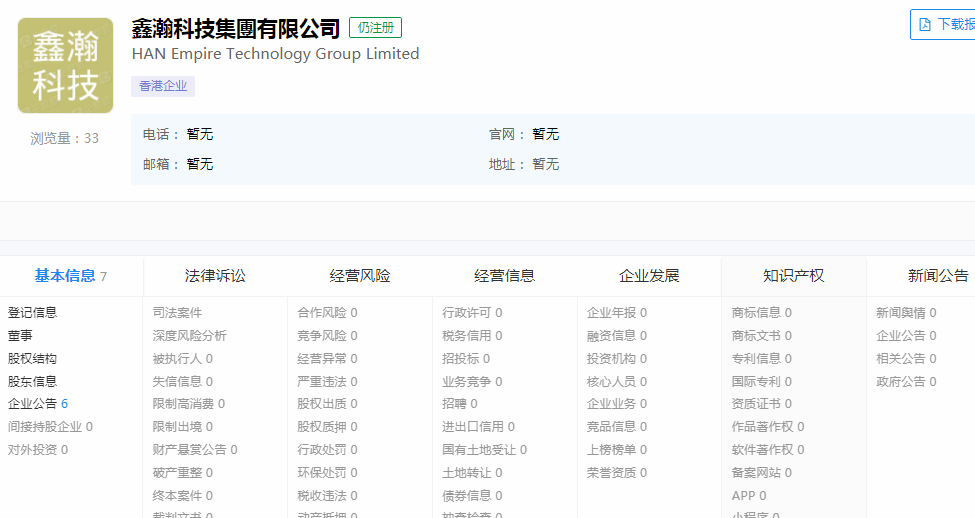
Task: Select the 知识产权 tab
Action: coord(793,276)
